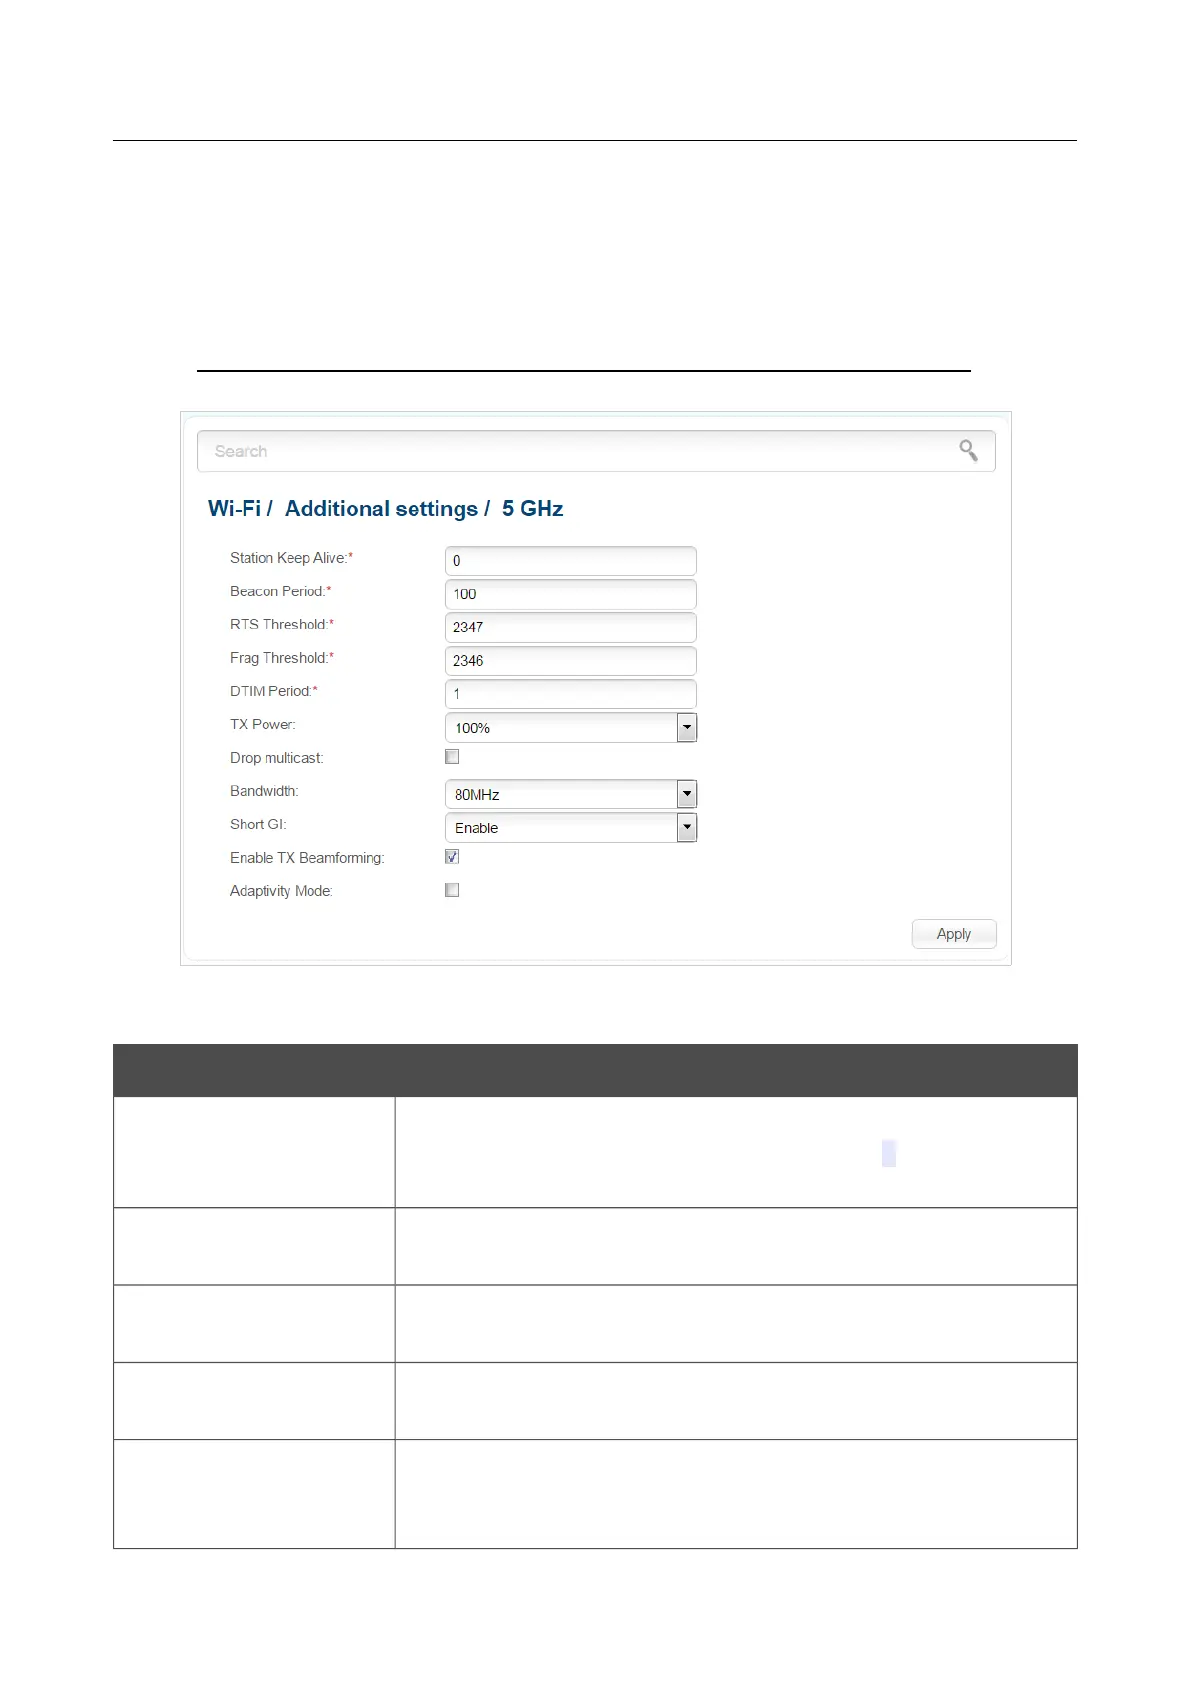The image size is (1190, 1684).
Task: Click the Short GI label
Action: pyautogui.click(x=258, y=824)
